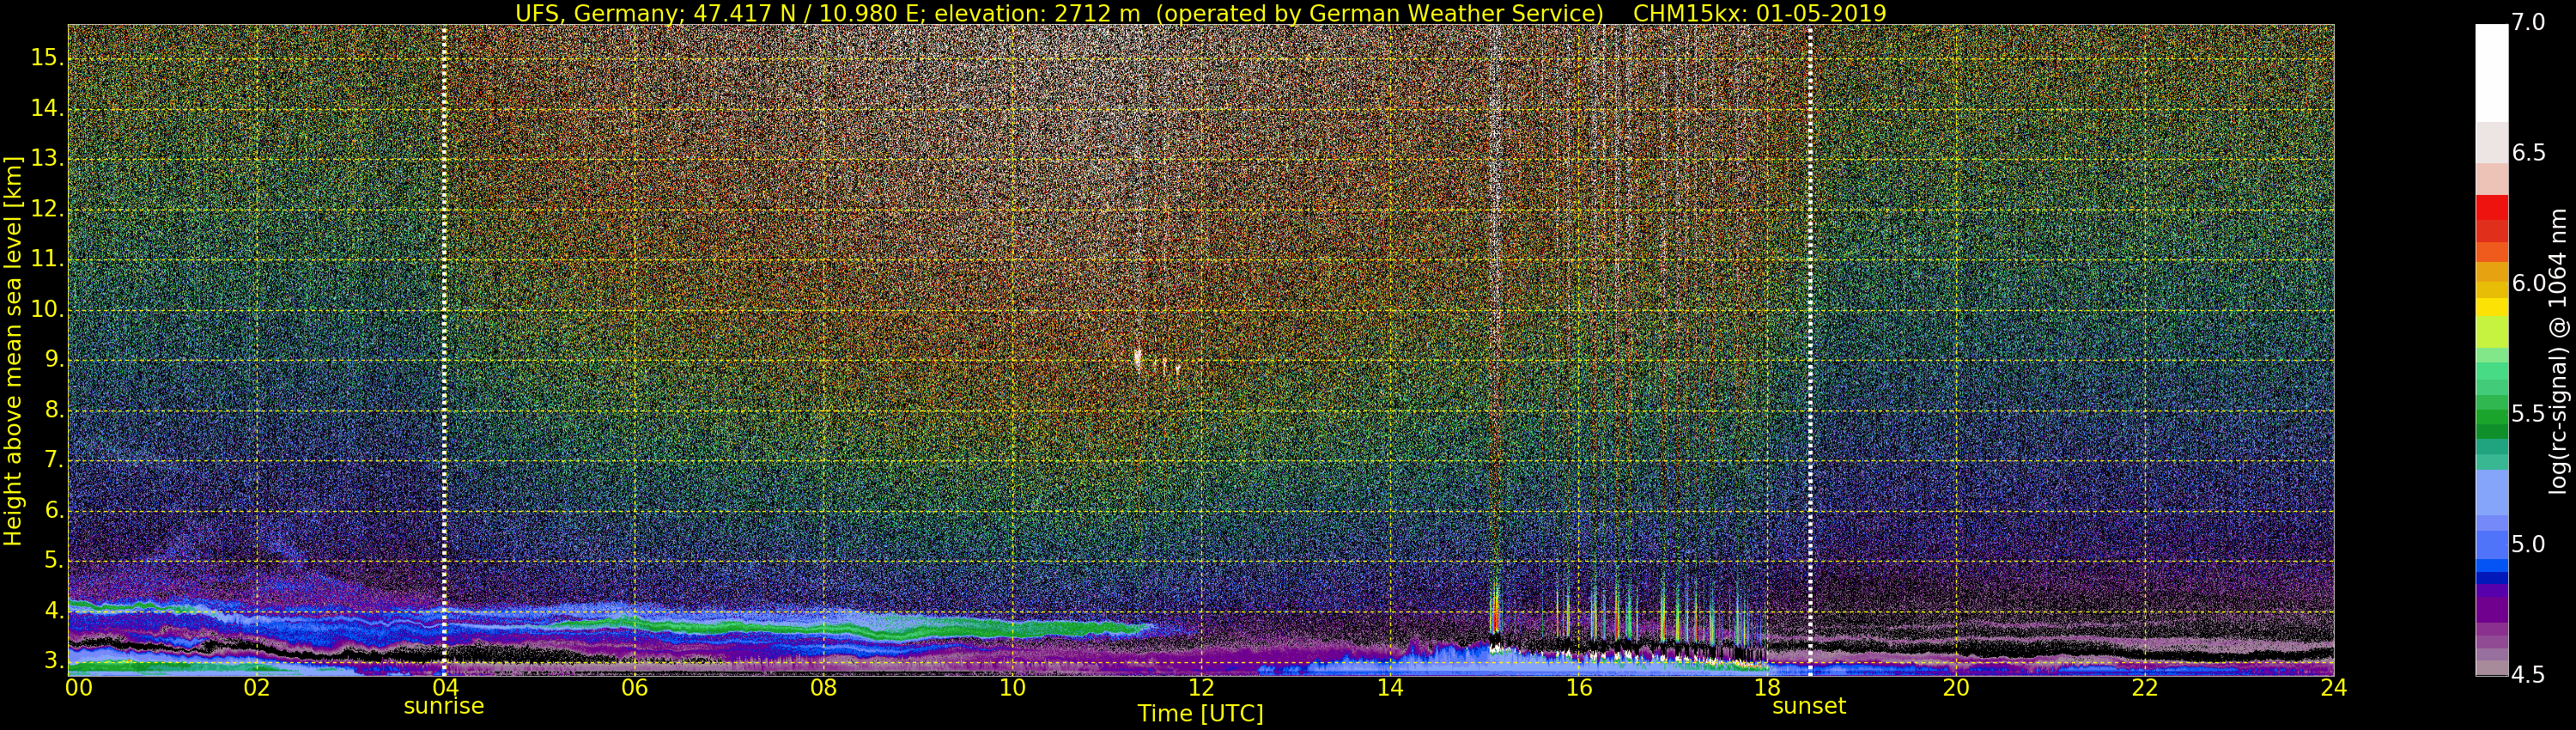The image size is (2576, 730).
Task: Click the colorbar value '5.5'
Action: click(2528, 414)
